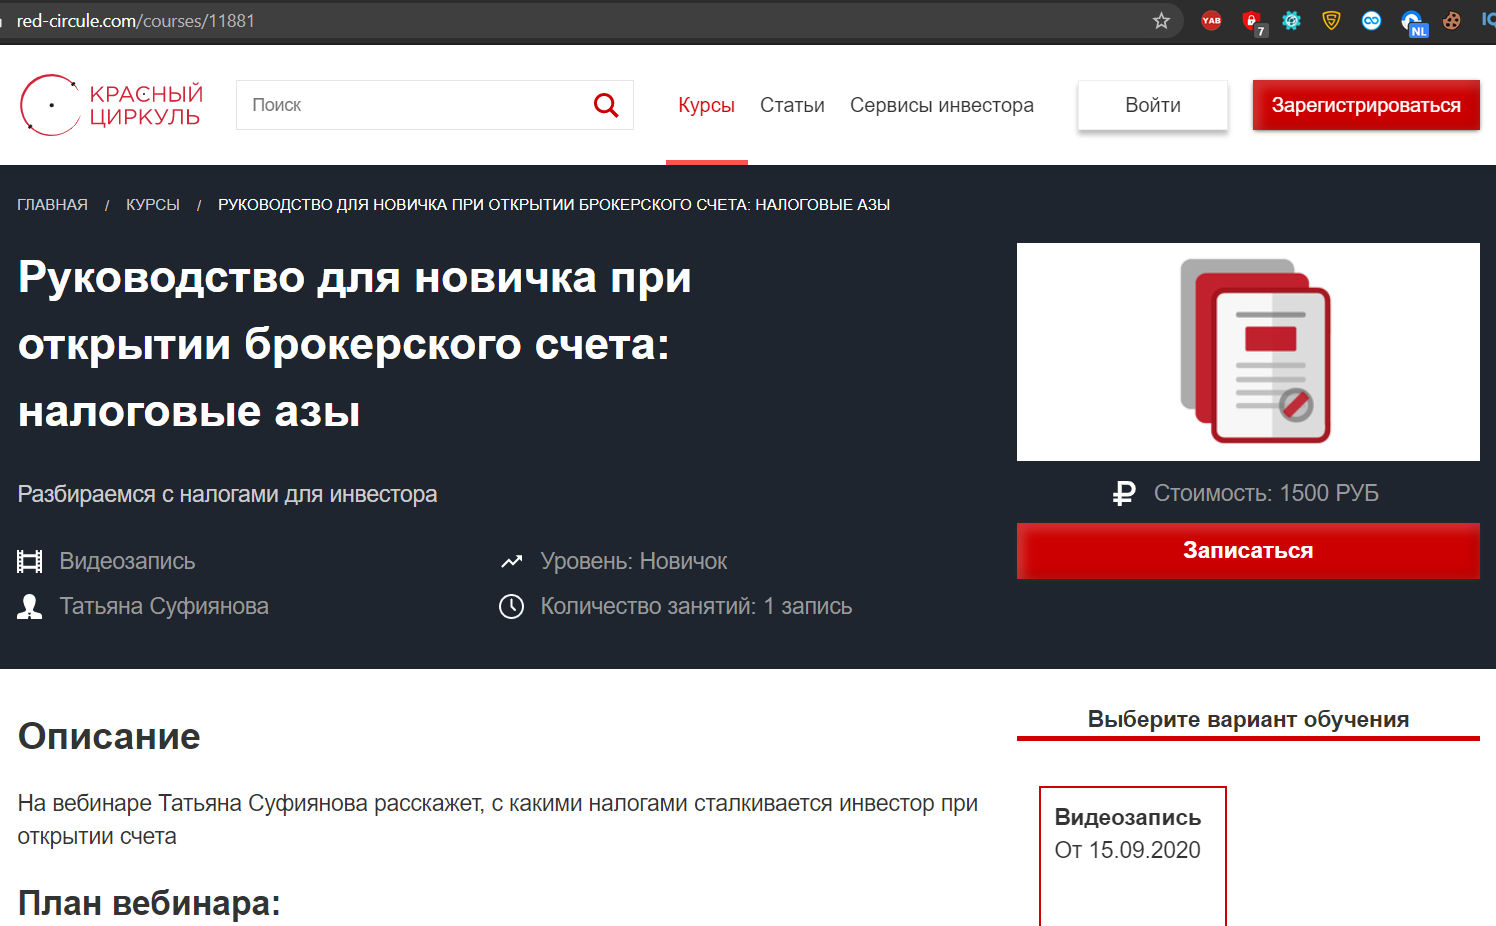
Task: Click the Выберите вариант обучения heading
Action: [x=1248, y=720]
